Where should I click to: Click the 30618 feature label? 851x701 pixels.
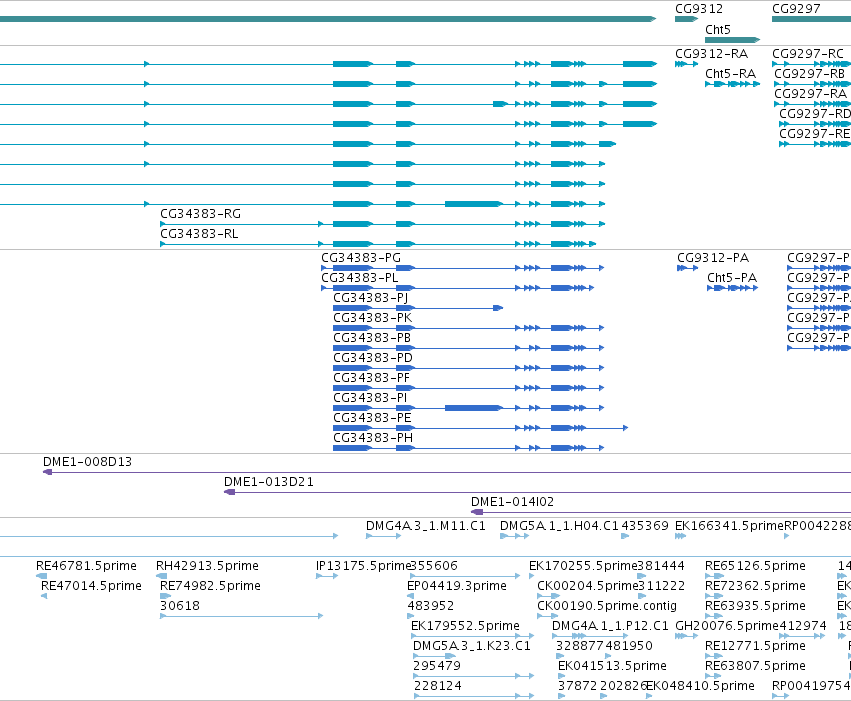point(180,607)
